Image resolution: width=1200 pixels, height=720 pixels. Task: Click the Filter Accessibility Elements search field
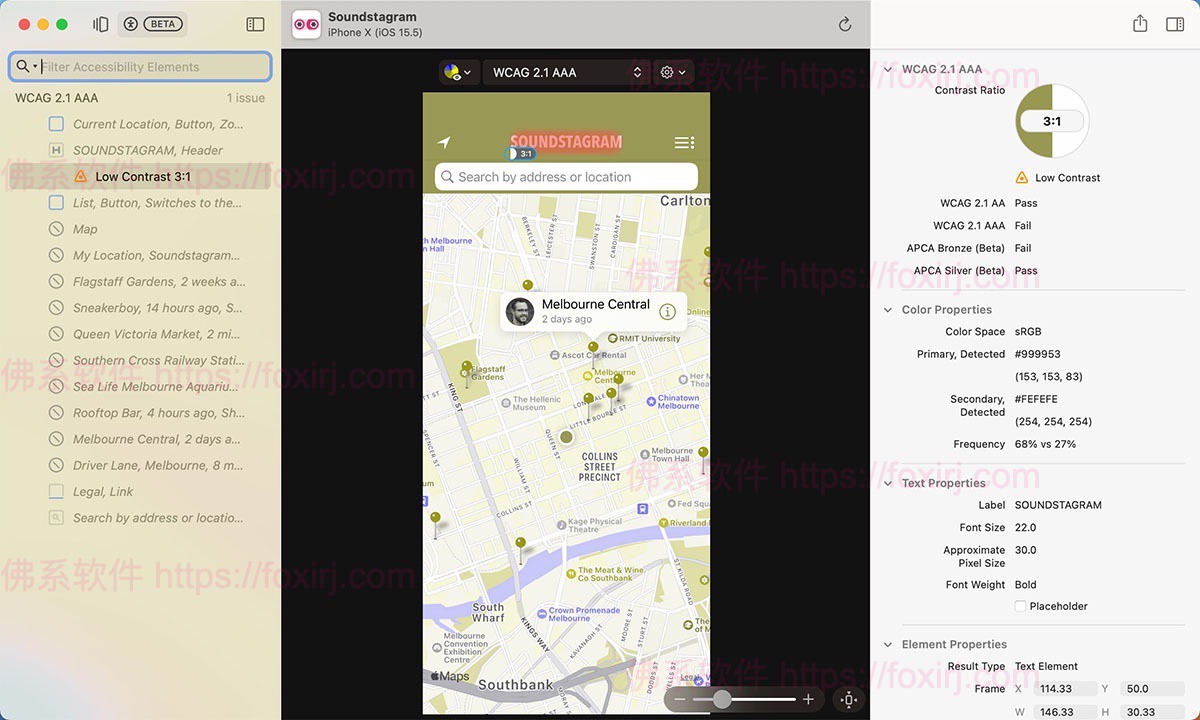tap(152, 67)
